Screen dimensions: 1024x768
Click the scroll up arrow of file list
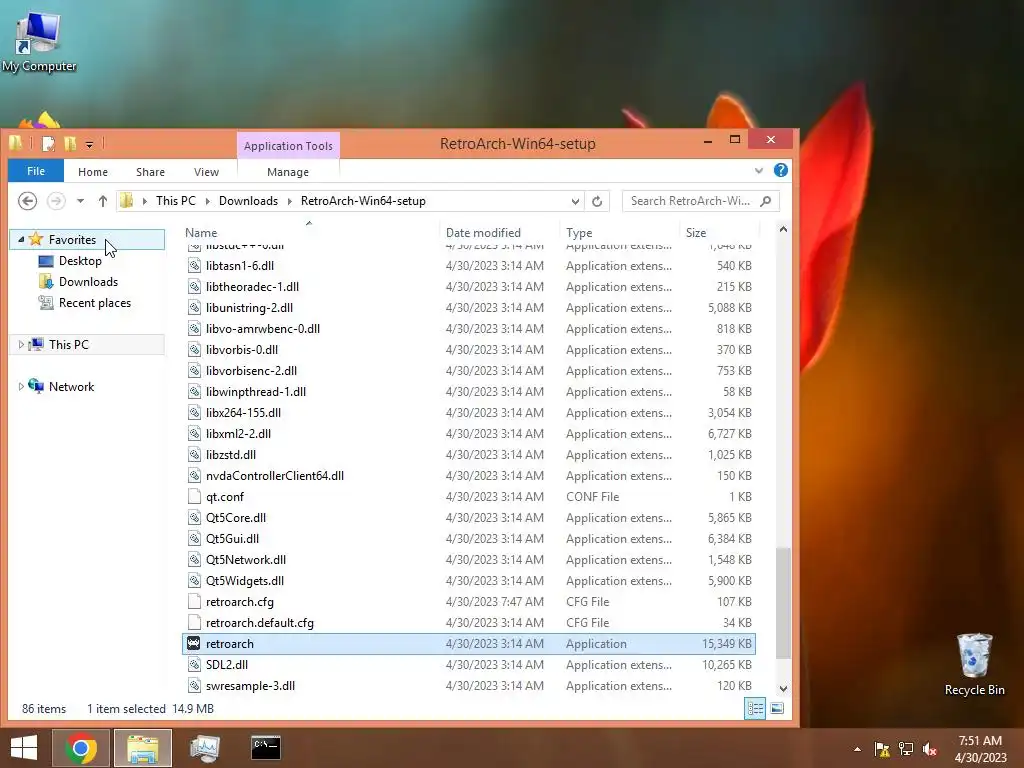point(783,229)
